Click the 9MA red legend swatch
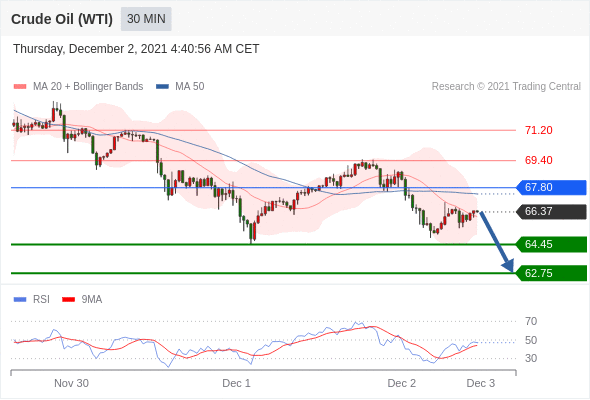 pyautogui.click(x=68, y=300)
